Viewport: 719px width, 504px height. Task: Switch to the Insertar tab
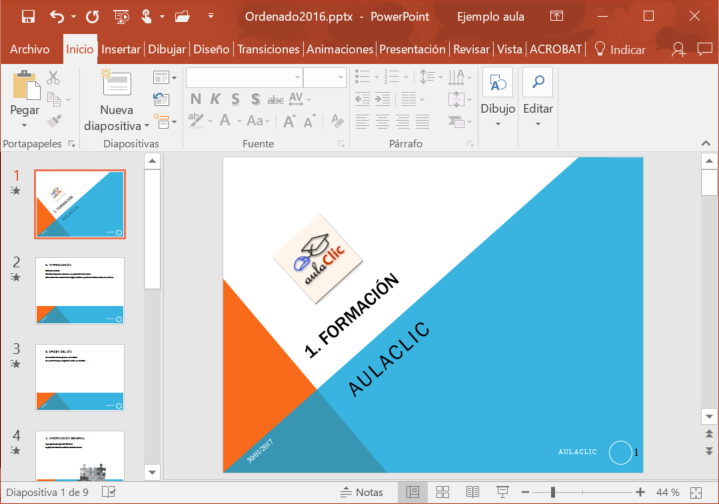pyautogui.click(x=121, y=49)
